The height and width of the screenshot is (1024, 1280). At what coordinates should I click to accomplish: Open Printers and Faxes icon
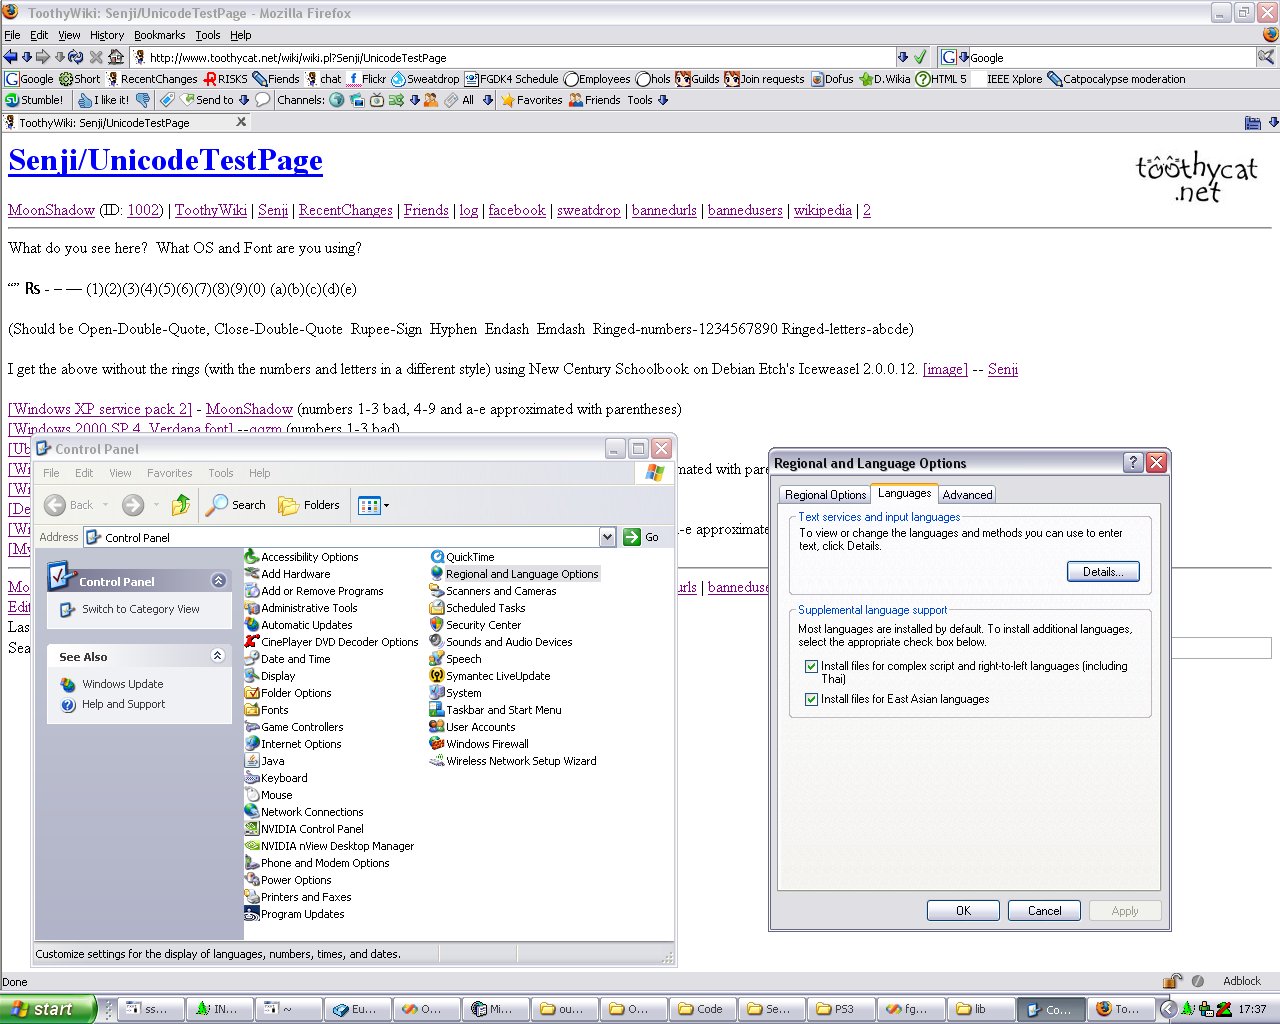[252, 897]
